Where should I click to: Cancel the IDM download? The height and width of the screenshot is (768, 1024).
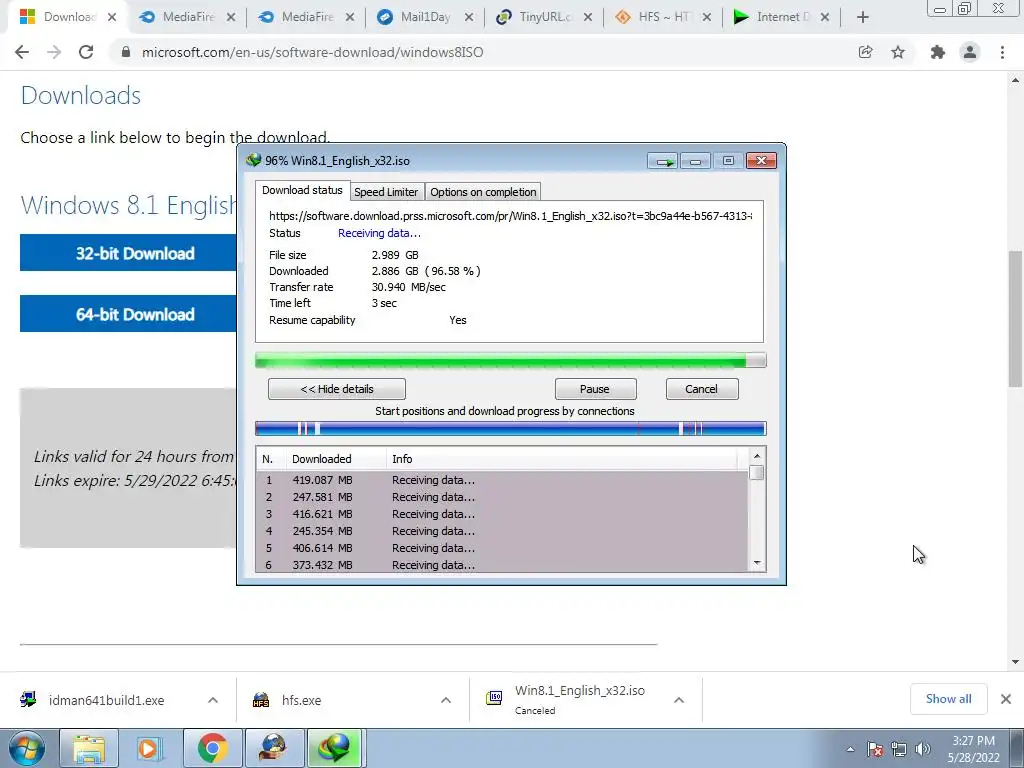click(x=702, y=389)
